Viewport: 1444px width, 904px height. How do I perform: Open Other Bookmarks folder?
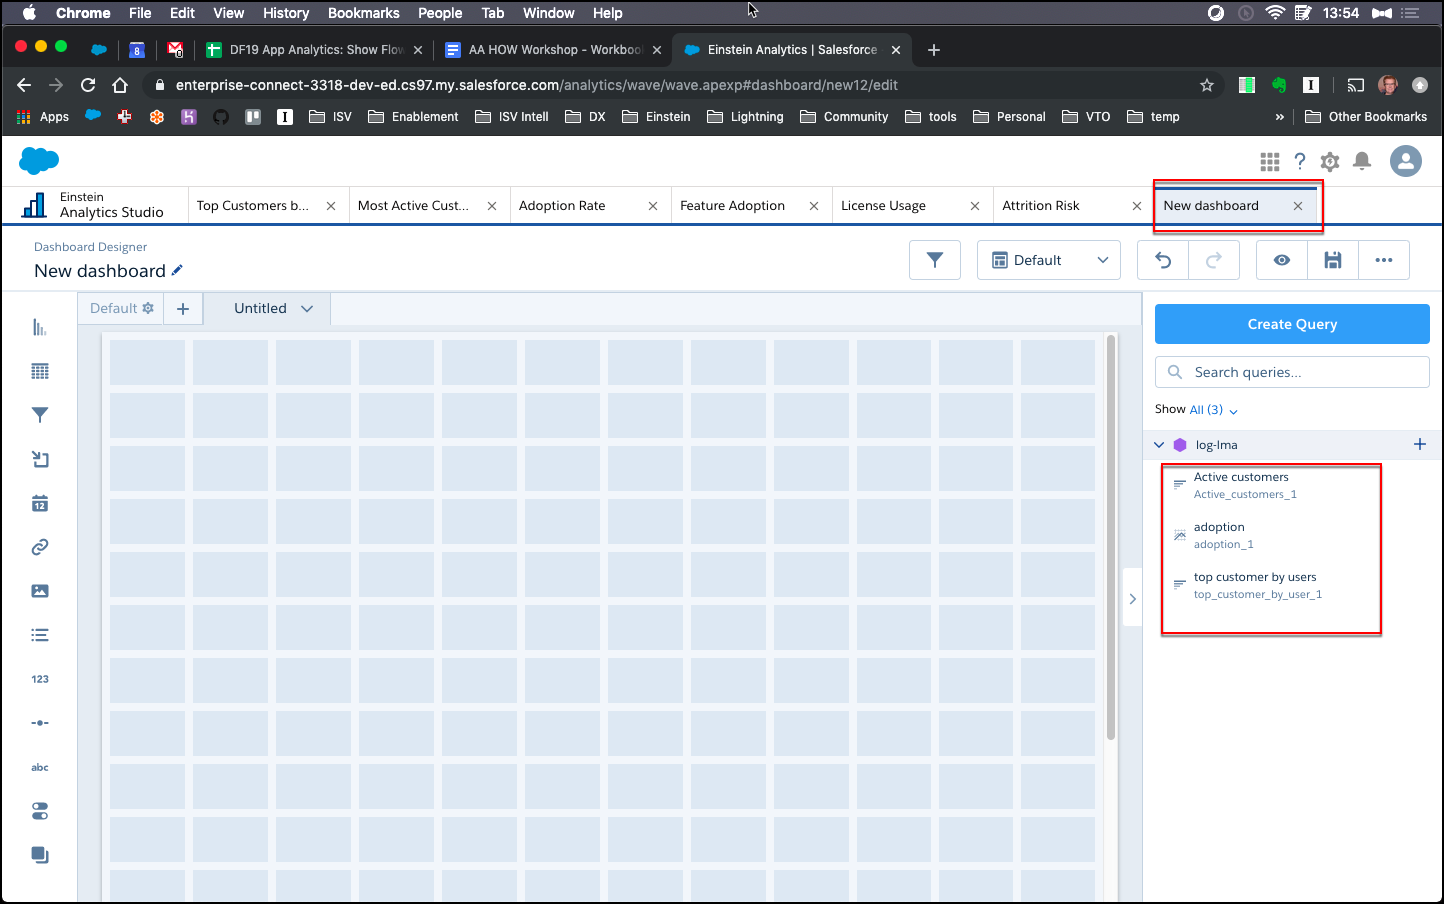(1366, 117)
